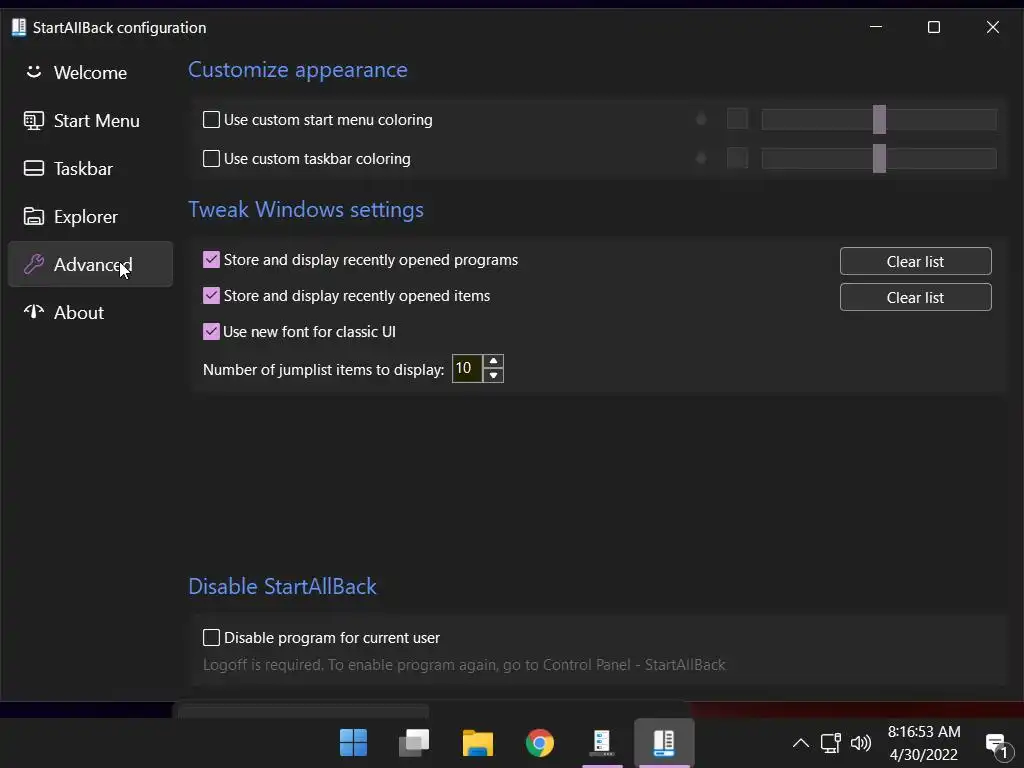This screenshot has height=768, width=1024.
Task: Open Task View on the taskbar
Action: coord(414,743)
